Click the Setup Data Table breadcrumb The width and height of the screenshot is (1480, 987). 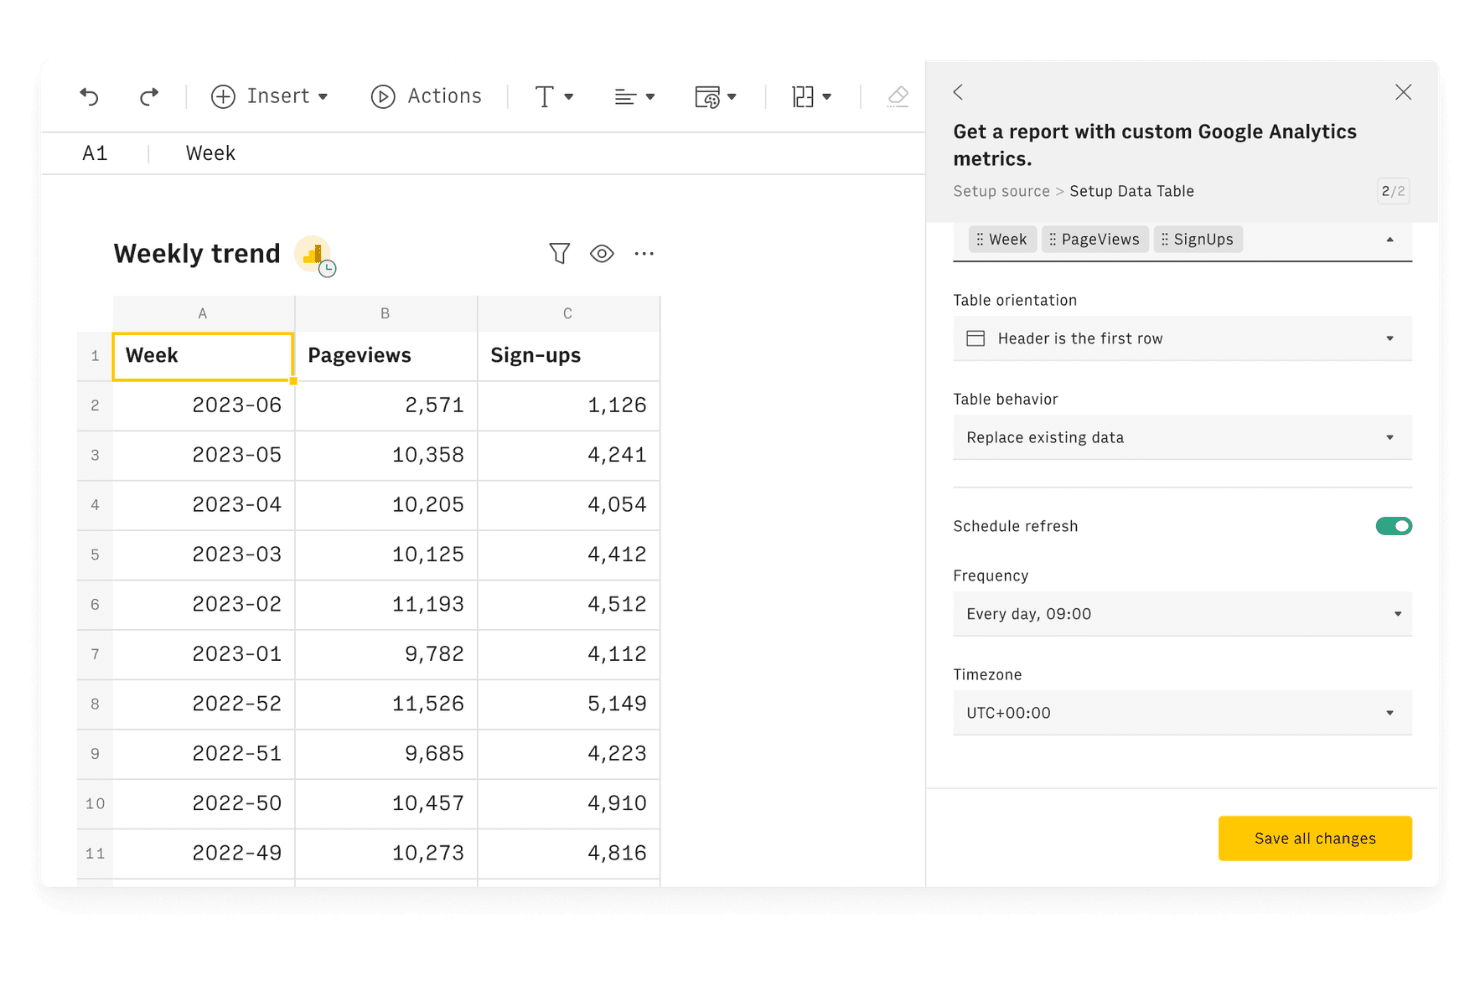[x=1131, y=191]
